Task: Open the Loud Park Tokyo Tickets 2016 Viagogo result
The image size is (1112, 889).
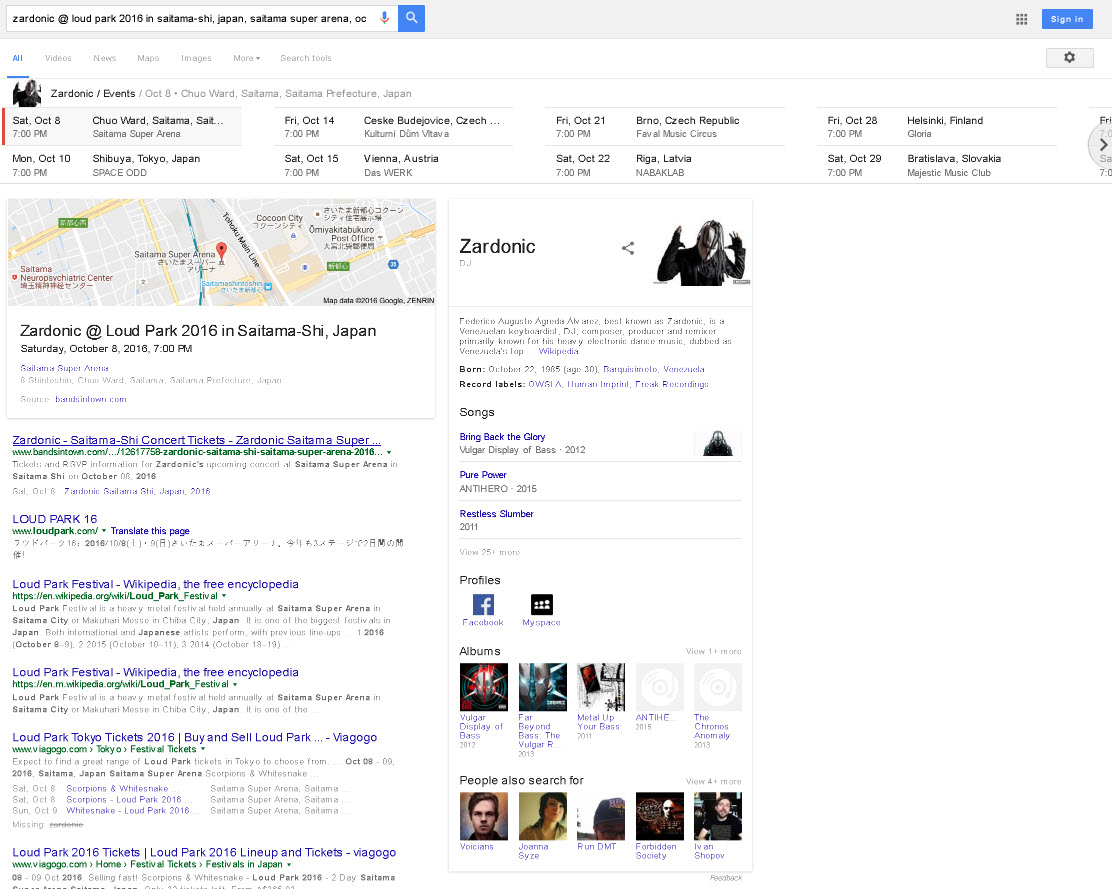Action: pyautogui.click(x=195, y=737)
